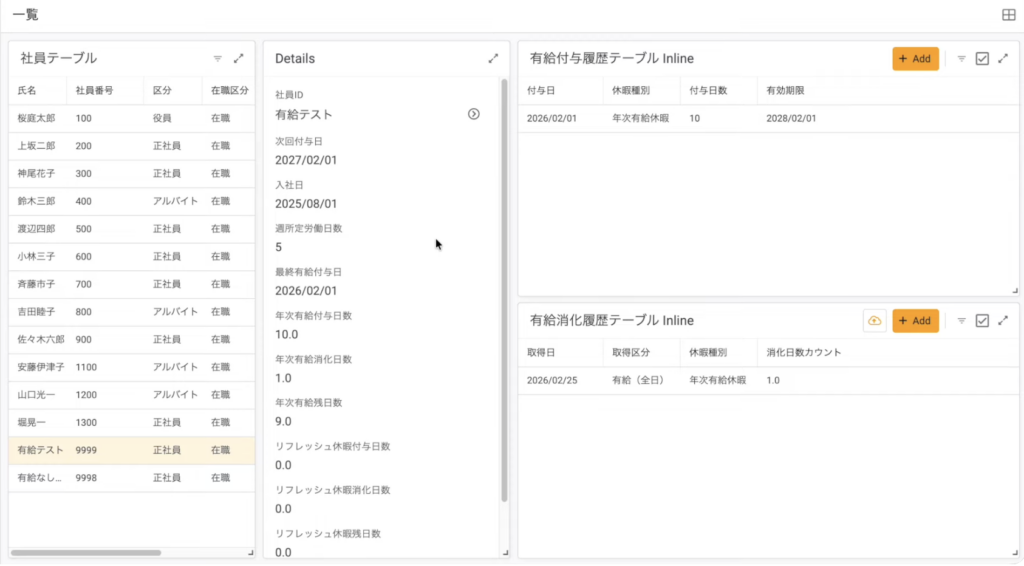Expand the Details panel to full screen

tap(493, 59)
